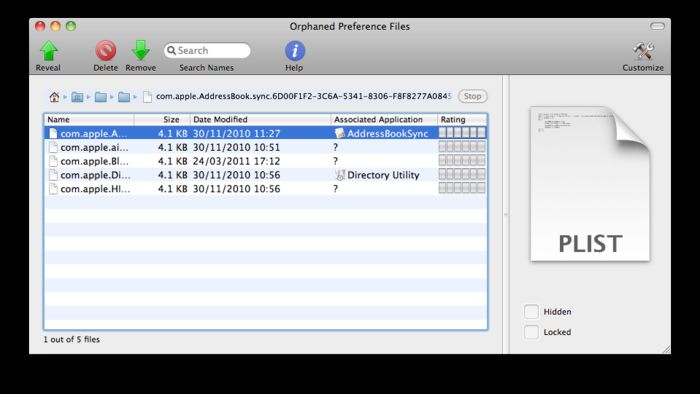700x394 pixels.
Task: Click the com.apple.AddressBook.sync path text
Action: pos(304,96)
